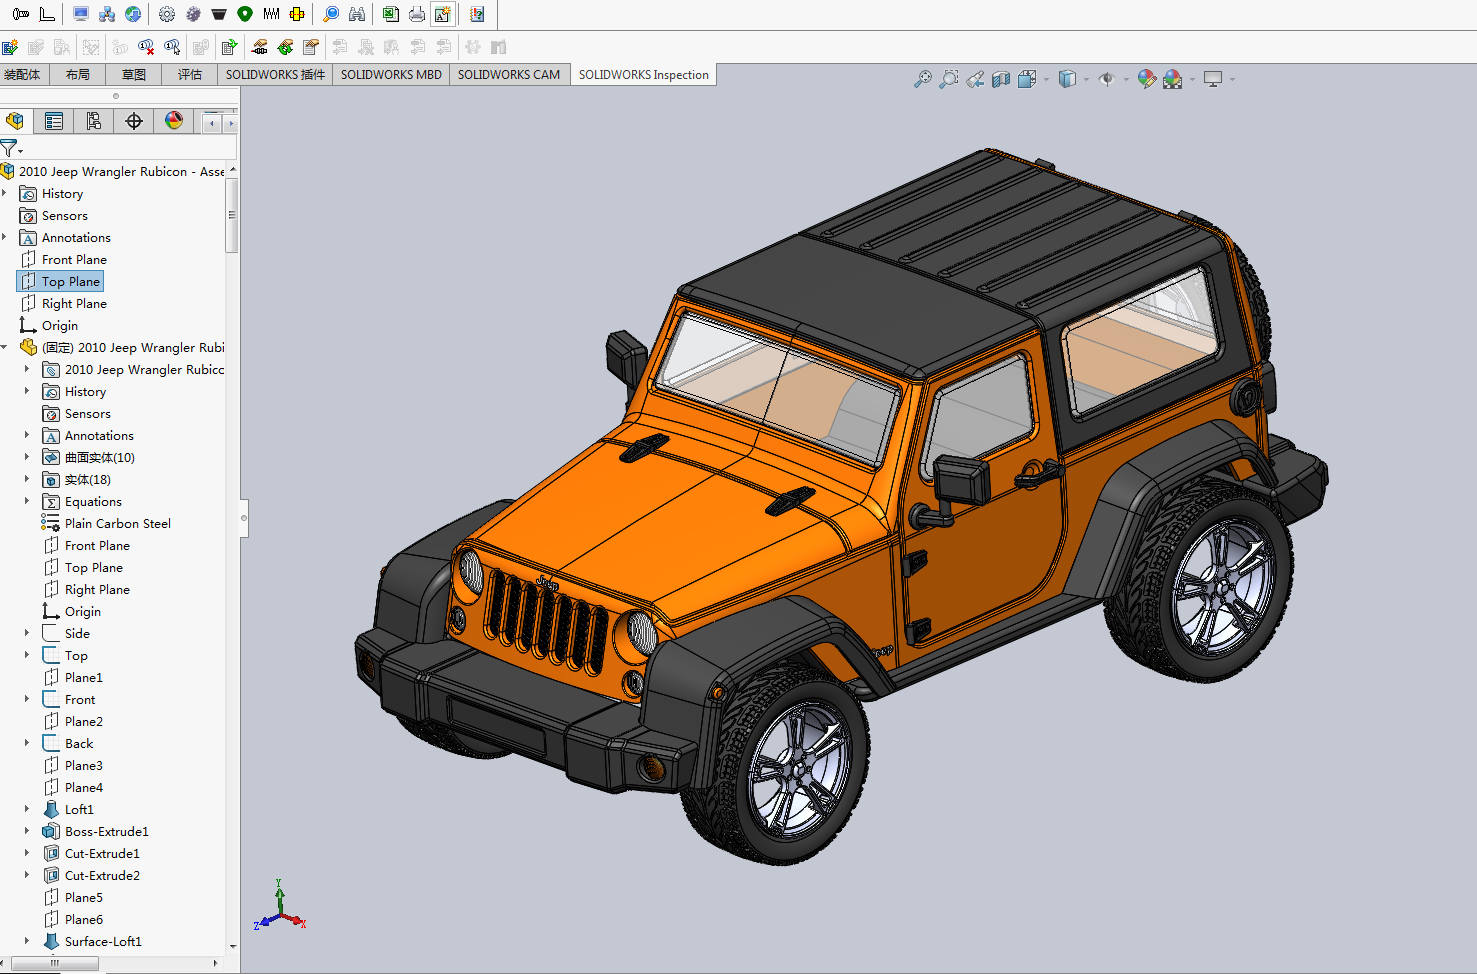
Task: Select the Right Plane under top assembly
Action: tap(74, 303)
